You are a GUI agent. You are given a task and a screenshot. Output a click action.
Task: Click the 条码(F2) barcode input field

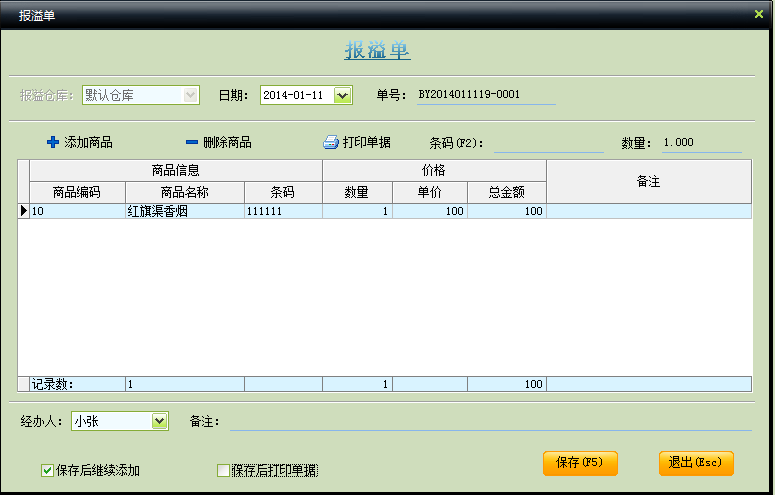click(549, 143)
